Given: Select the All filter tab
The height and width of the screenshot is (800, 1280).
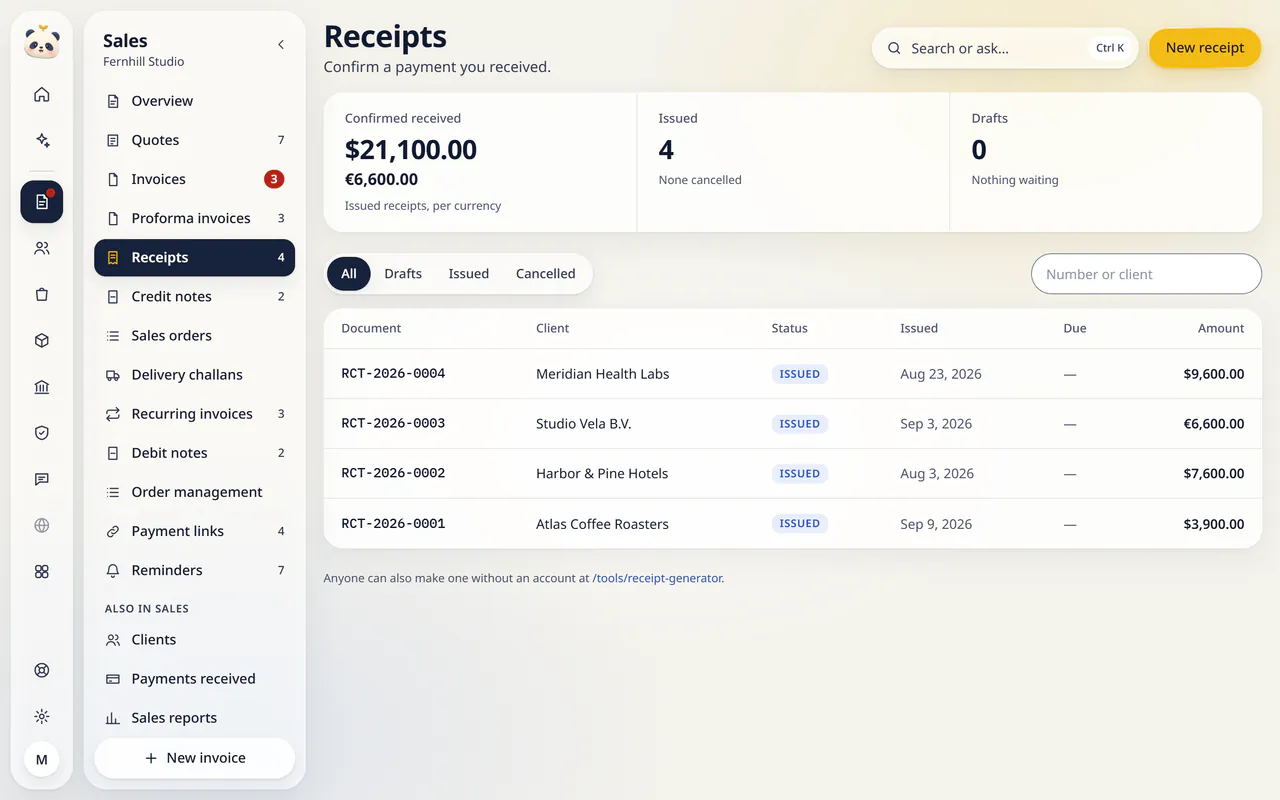Looking at the screenshot, I should (x=349, y=274).
